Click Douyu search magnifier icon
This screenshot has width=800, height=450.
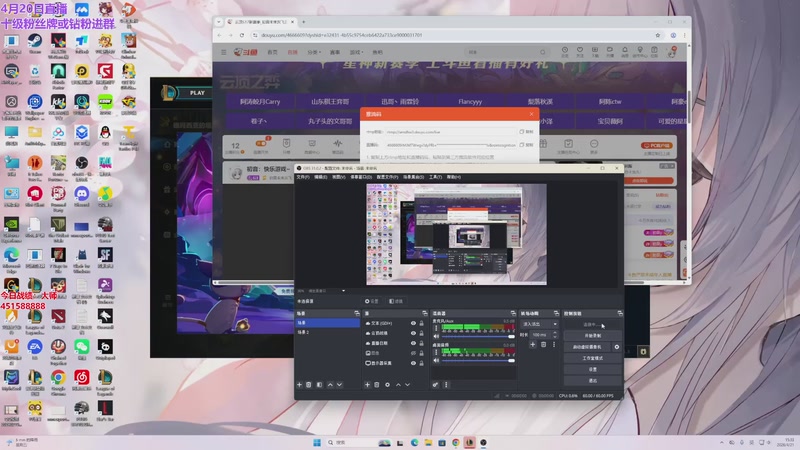(x=542, y=52)
